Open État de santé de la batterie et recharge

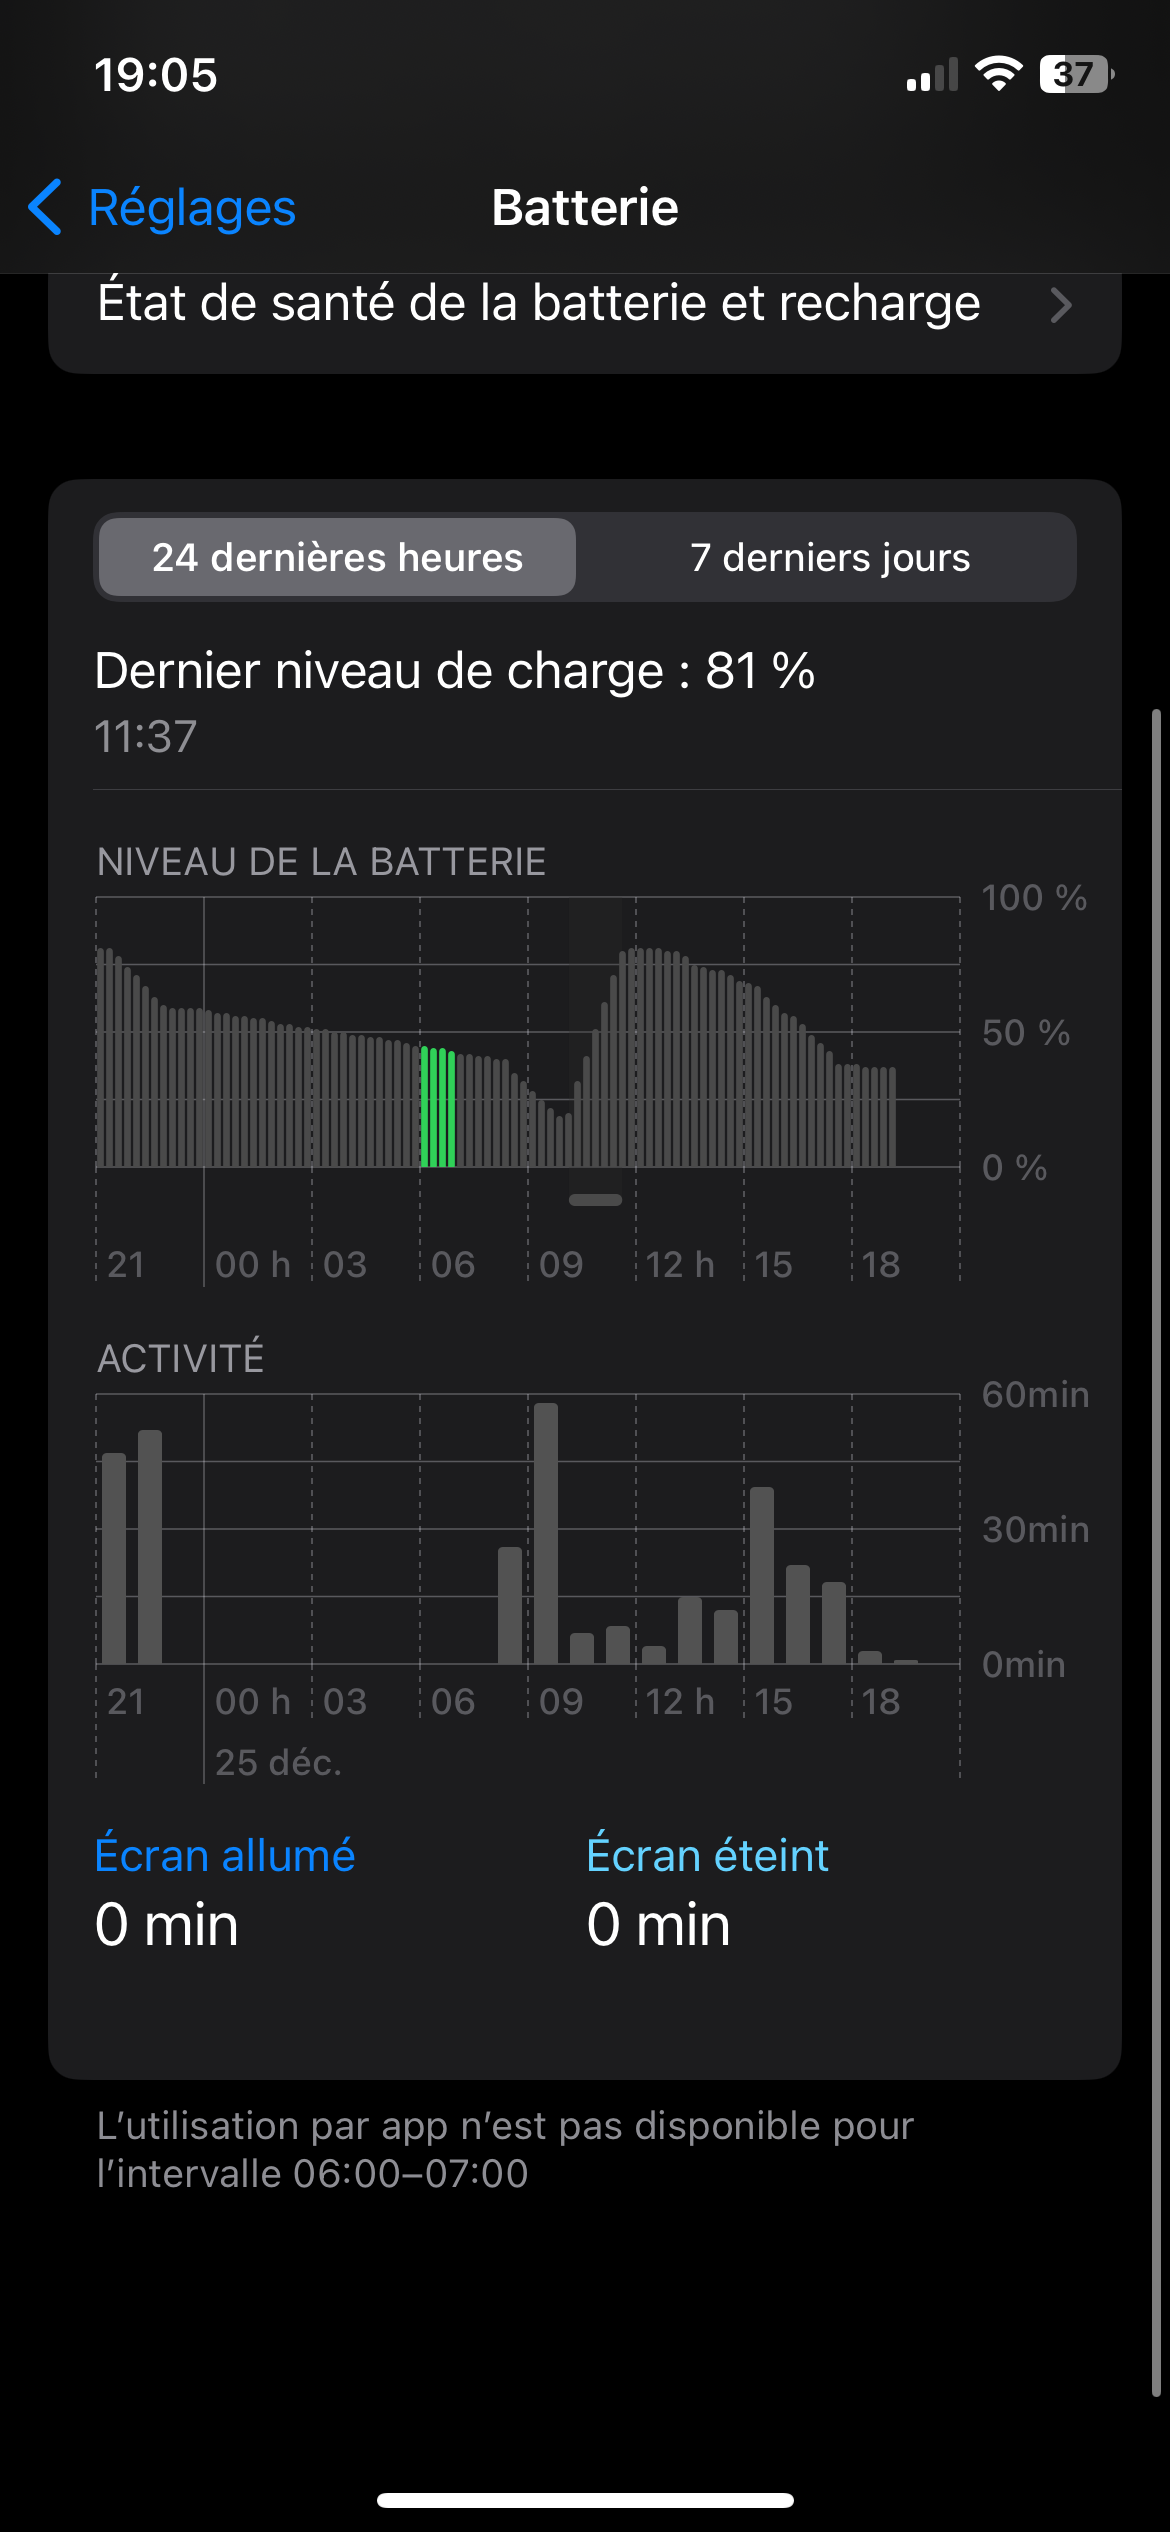pyautogui.click(x=538, y=304)
